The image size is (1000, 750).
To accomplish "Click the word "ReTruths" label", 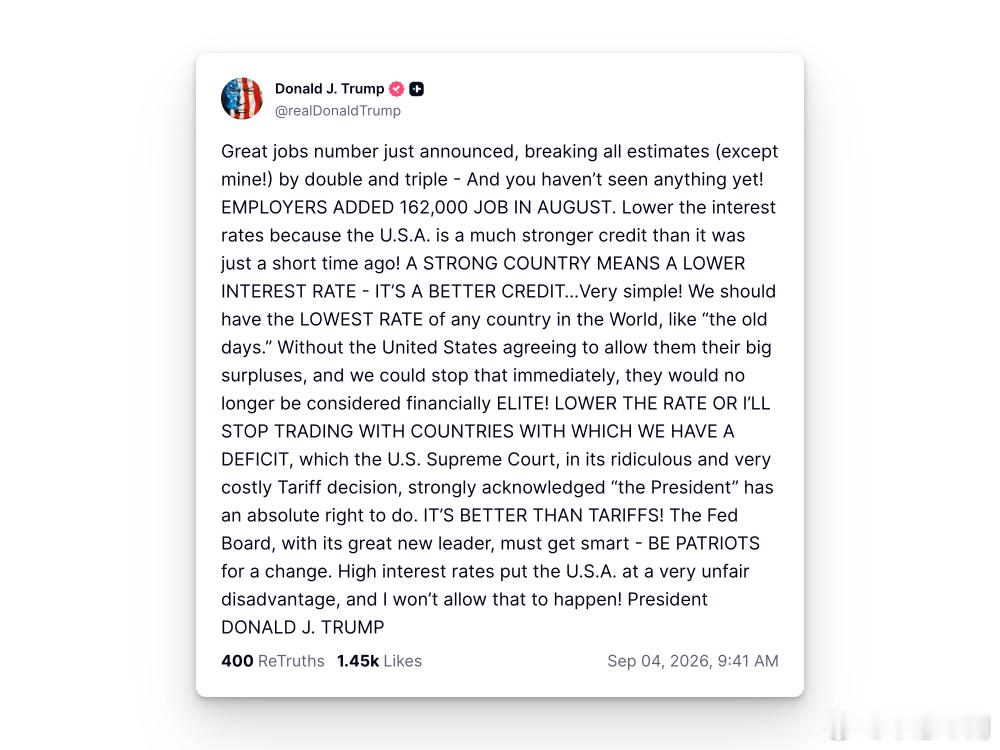I will coord(291,661).
